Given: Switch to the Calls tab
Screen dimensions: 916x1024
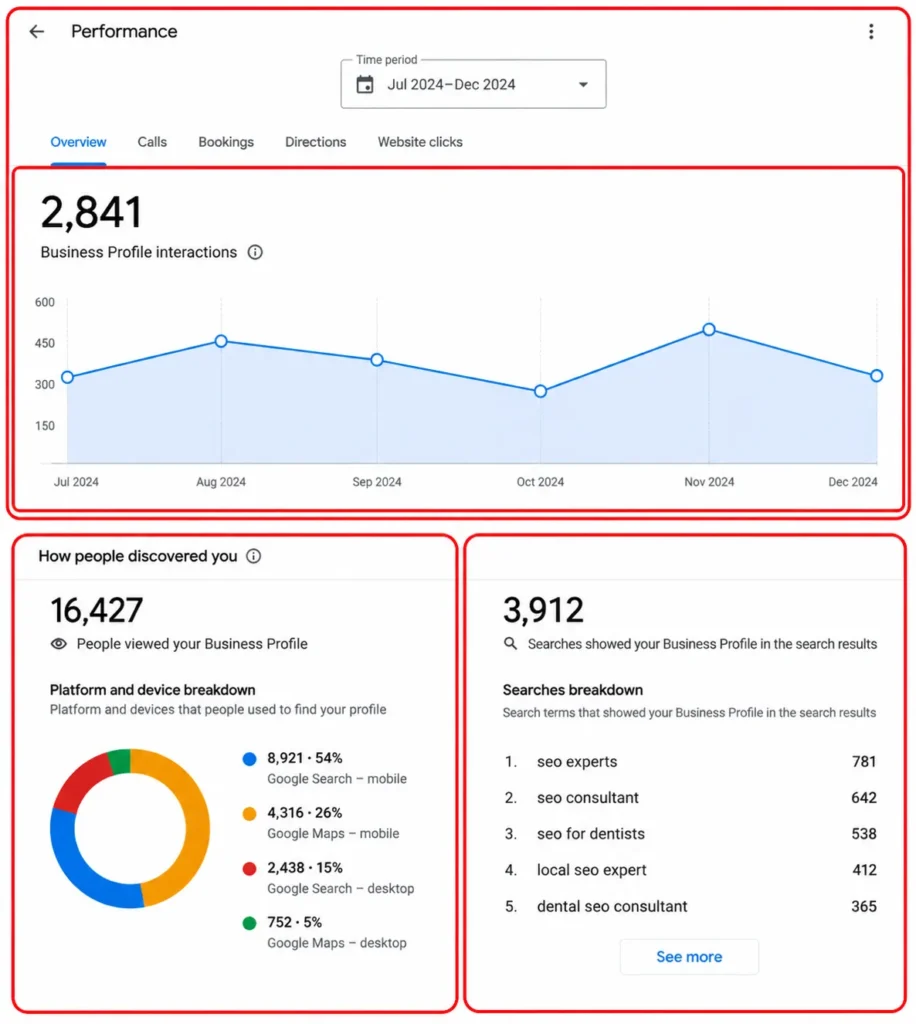Looking at the screenshot, I should pyautogui.click(x=152, y=142).
